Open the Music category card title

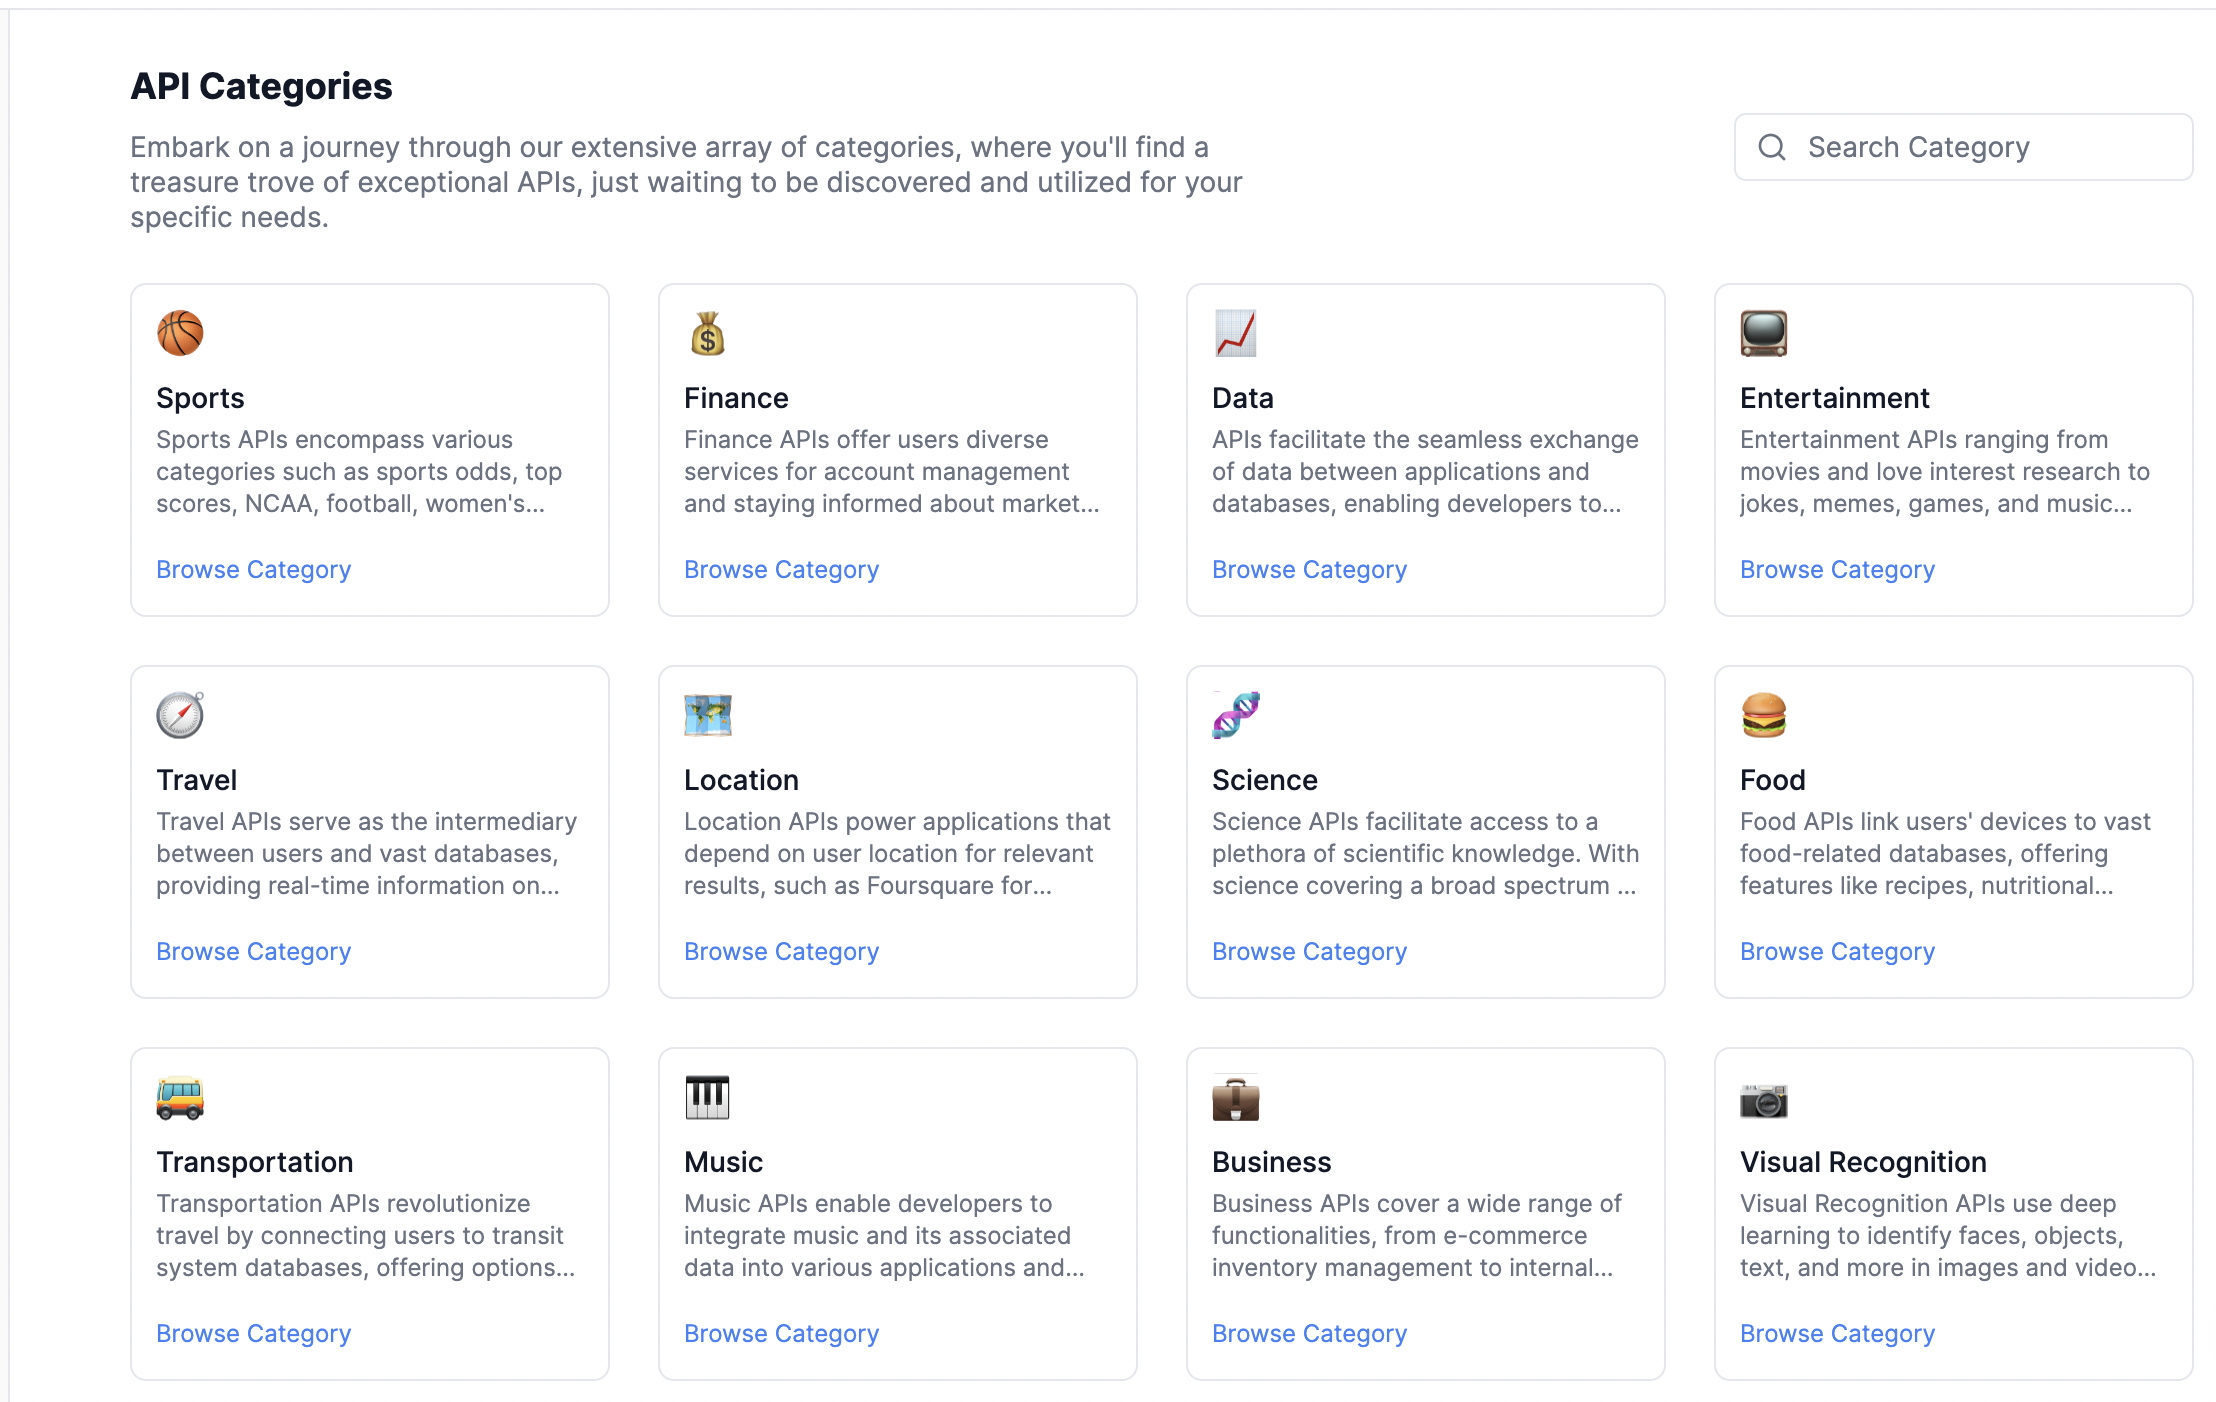[x=723, y=1162]
